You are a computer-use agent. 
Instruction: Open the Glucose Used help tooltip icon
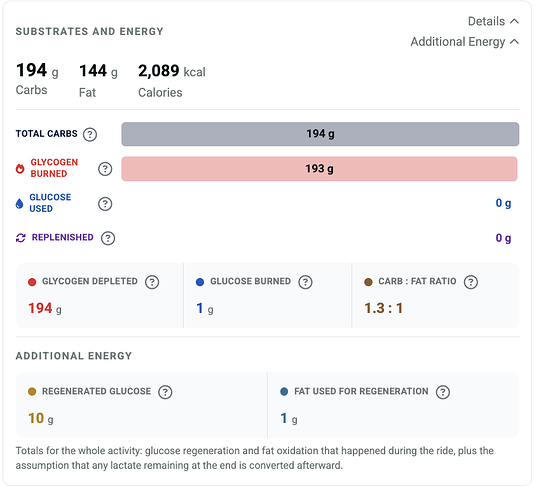pyautogui.click(x=105, y=204)
